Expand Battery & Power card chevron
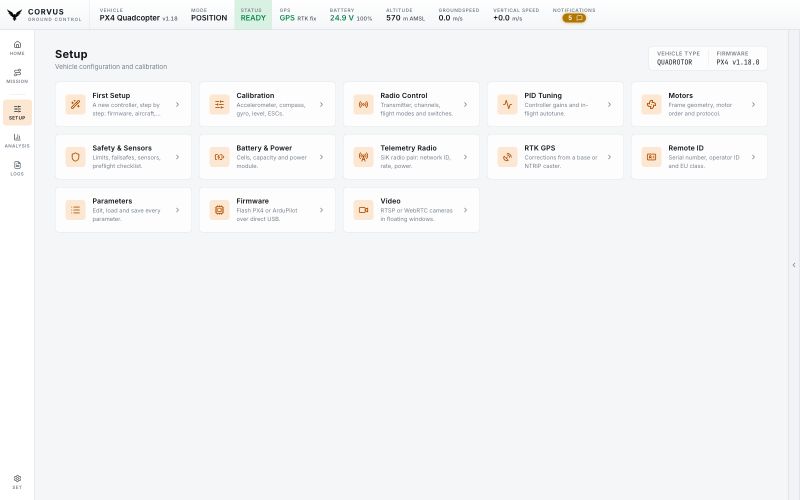Screen dimensions: 800x500 point(321,157)
